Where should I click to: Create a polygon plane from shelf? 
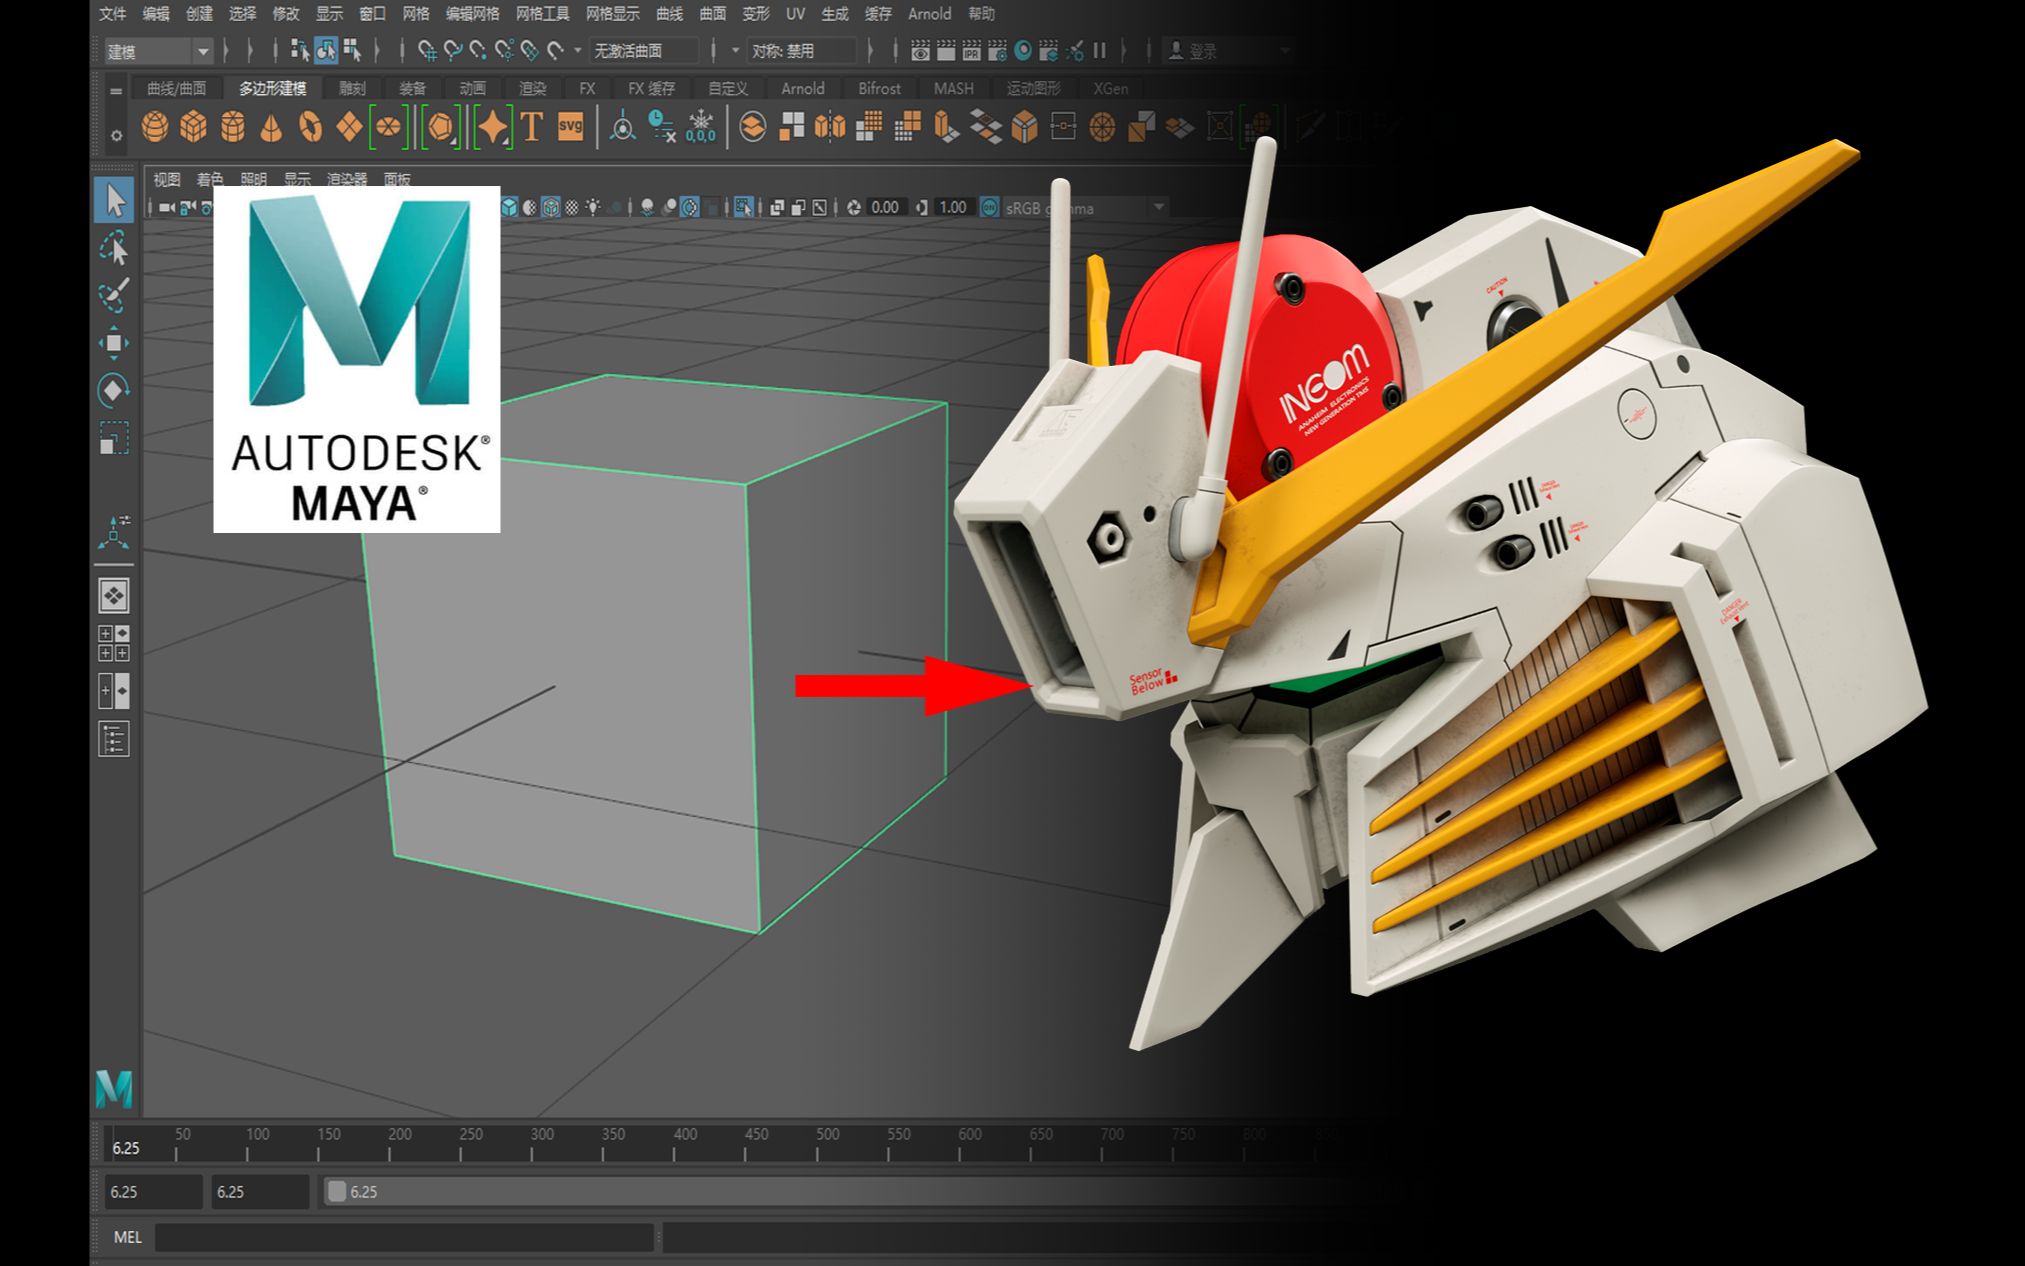(x=350, y=127)
